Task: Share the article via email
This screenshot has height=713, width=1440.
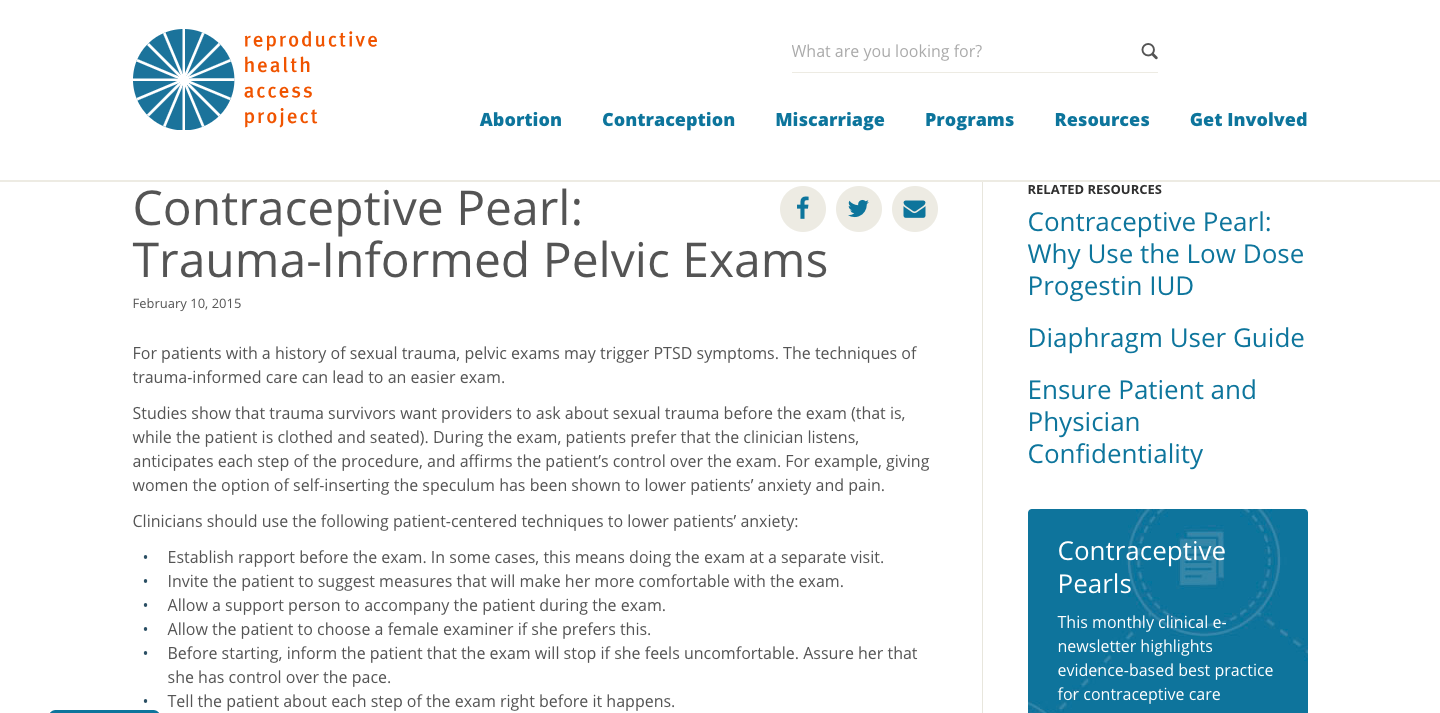Action: coord(914,208)
